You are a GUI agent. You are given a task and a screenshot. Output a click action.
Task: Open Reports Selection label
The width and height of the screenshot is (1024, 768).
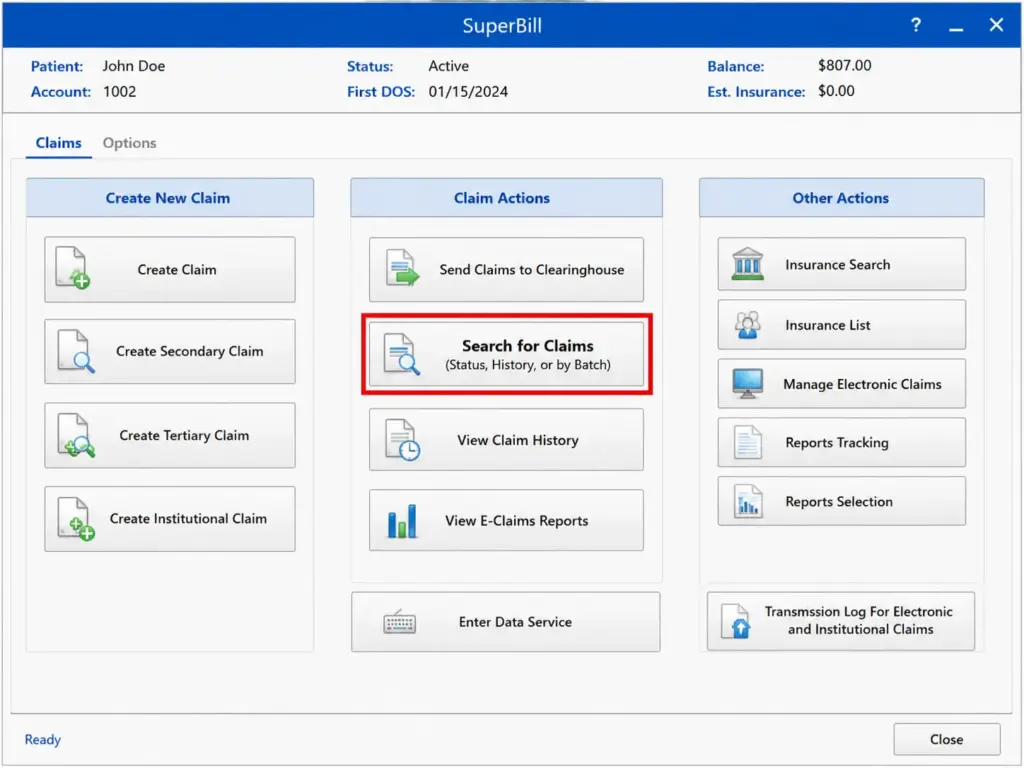tap(839, 502)
